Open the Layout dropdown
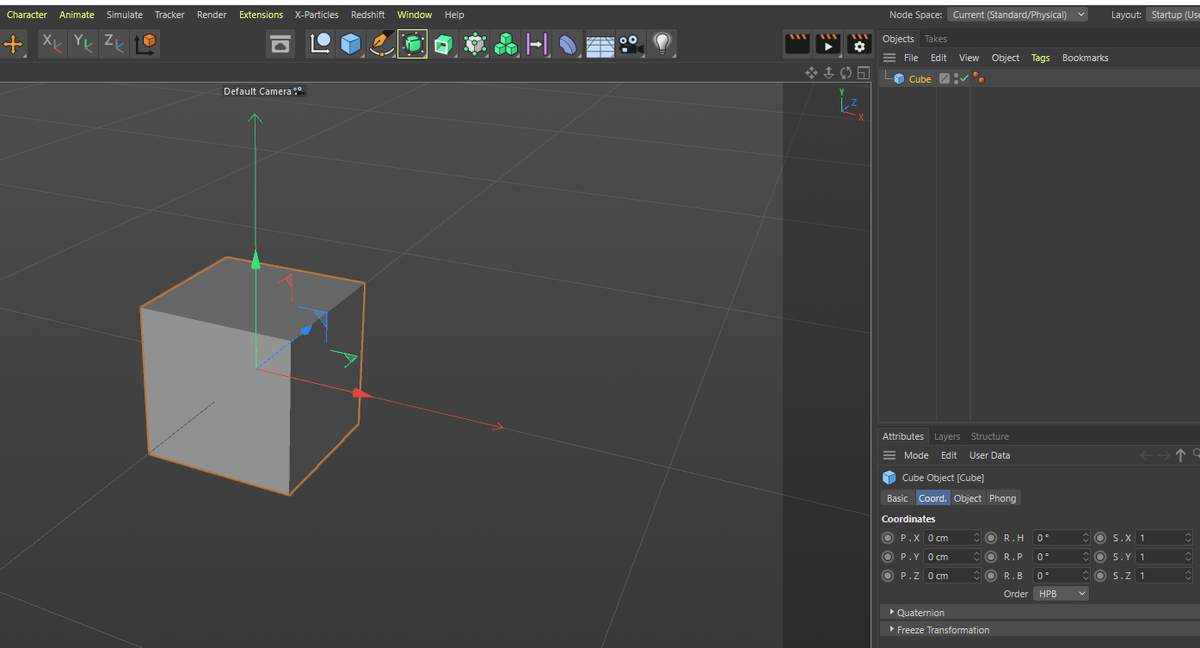The image size is (1200, 648). pyautogui.click(x=1173, y=15)
